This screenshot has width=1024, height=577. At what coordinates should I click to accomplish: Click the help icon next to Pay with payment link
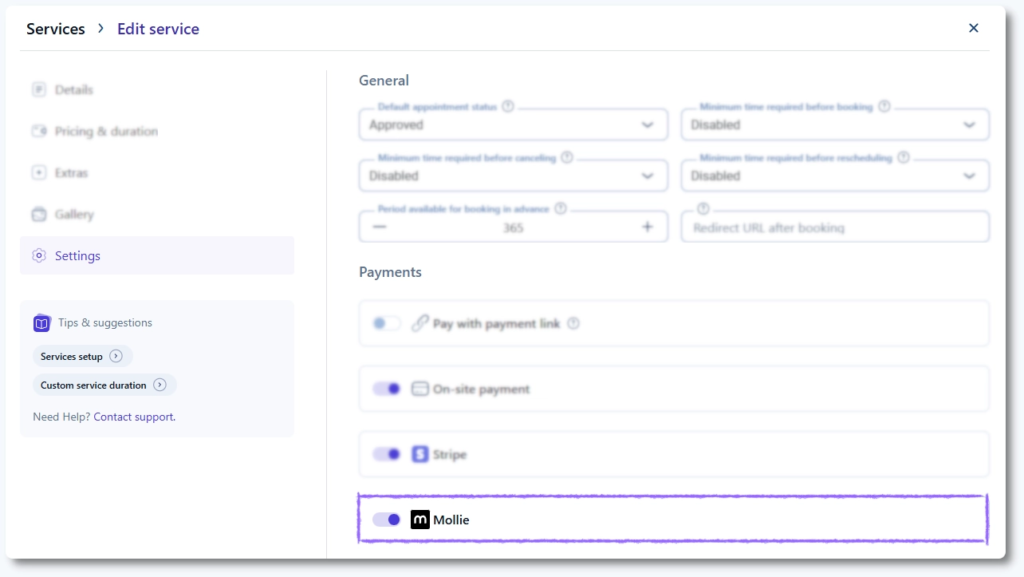(573, 324)
